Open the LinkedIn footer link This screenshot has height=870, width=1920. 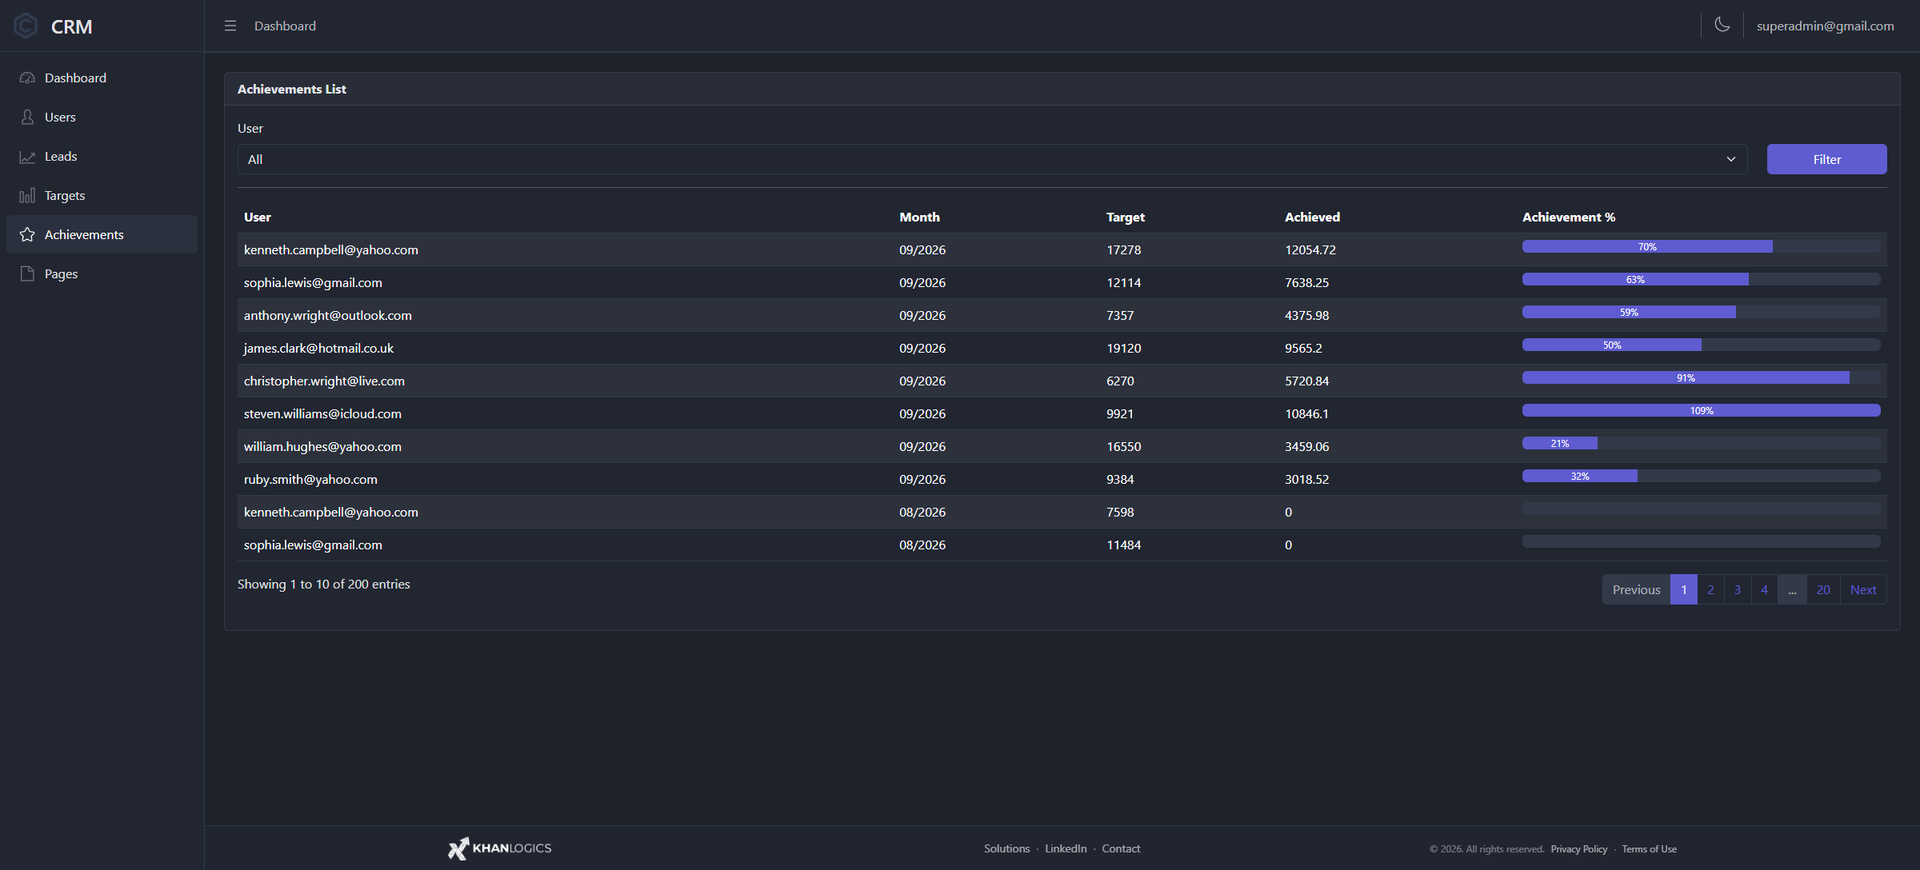[1066, 849]
